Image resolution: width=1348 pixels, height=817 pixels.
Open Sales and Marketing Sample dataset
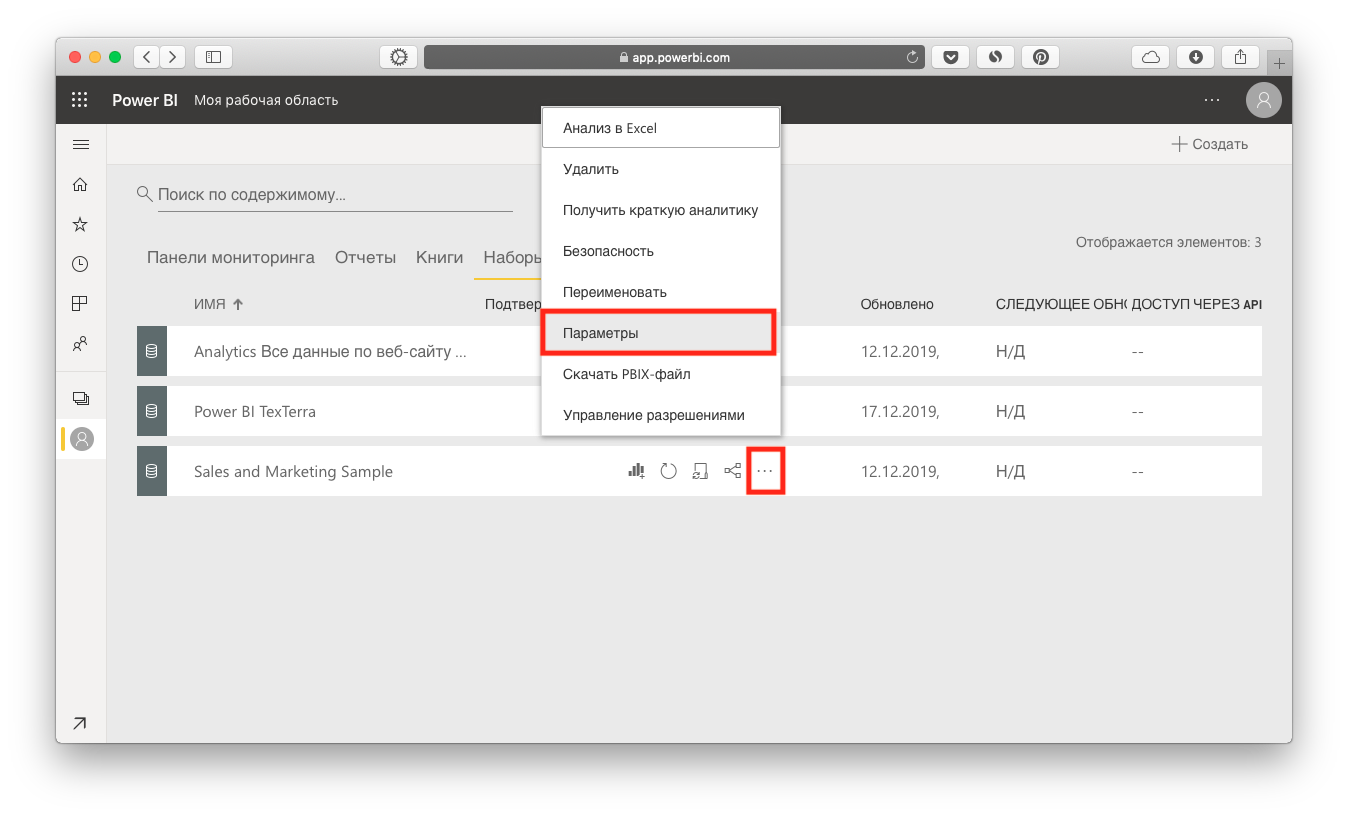click(293, 471)
